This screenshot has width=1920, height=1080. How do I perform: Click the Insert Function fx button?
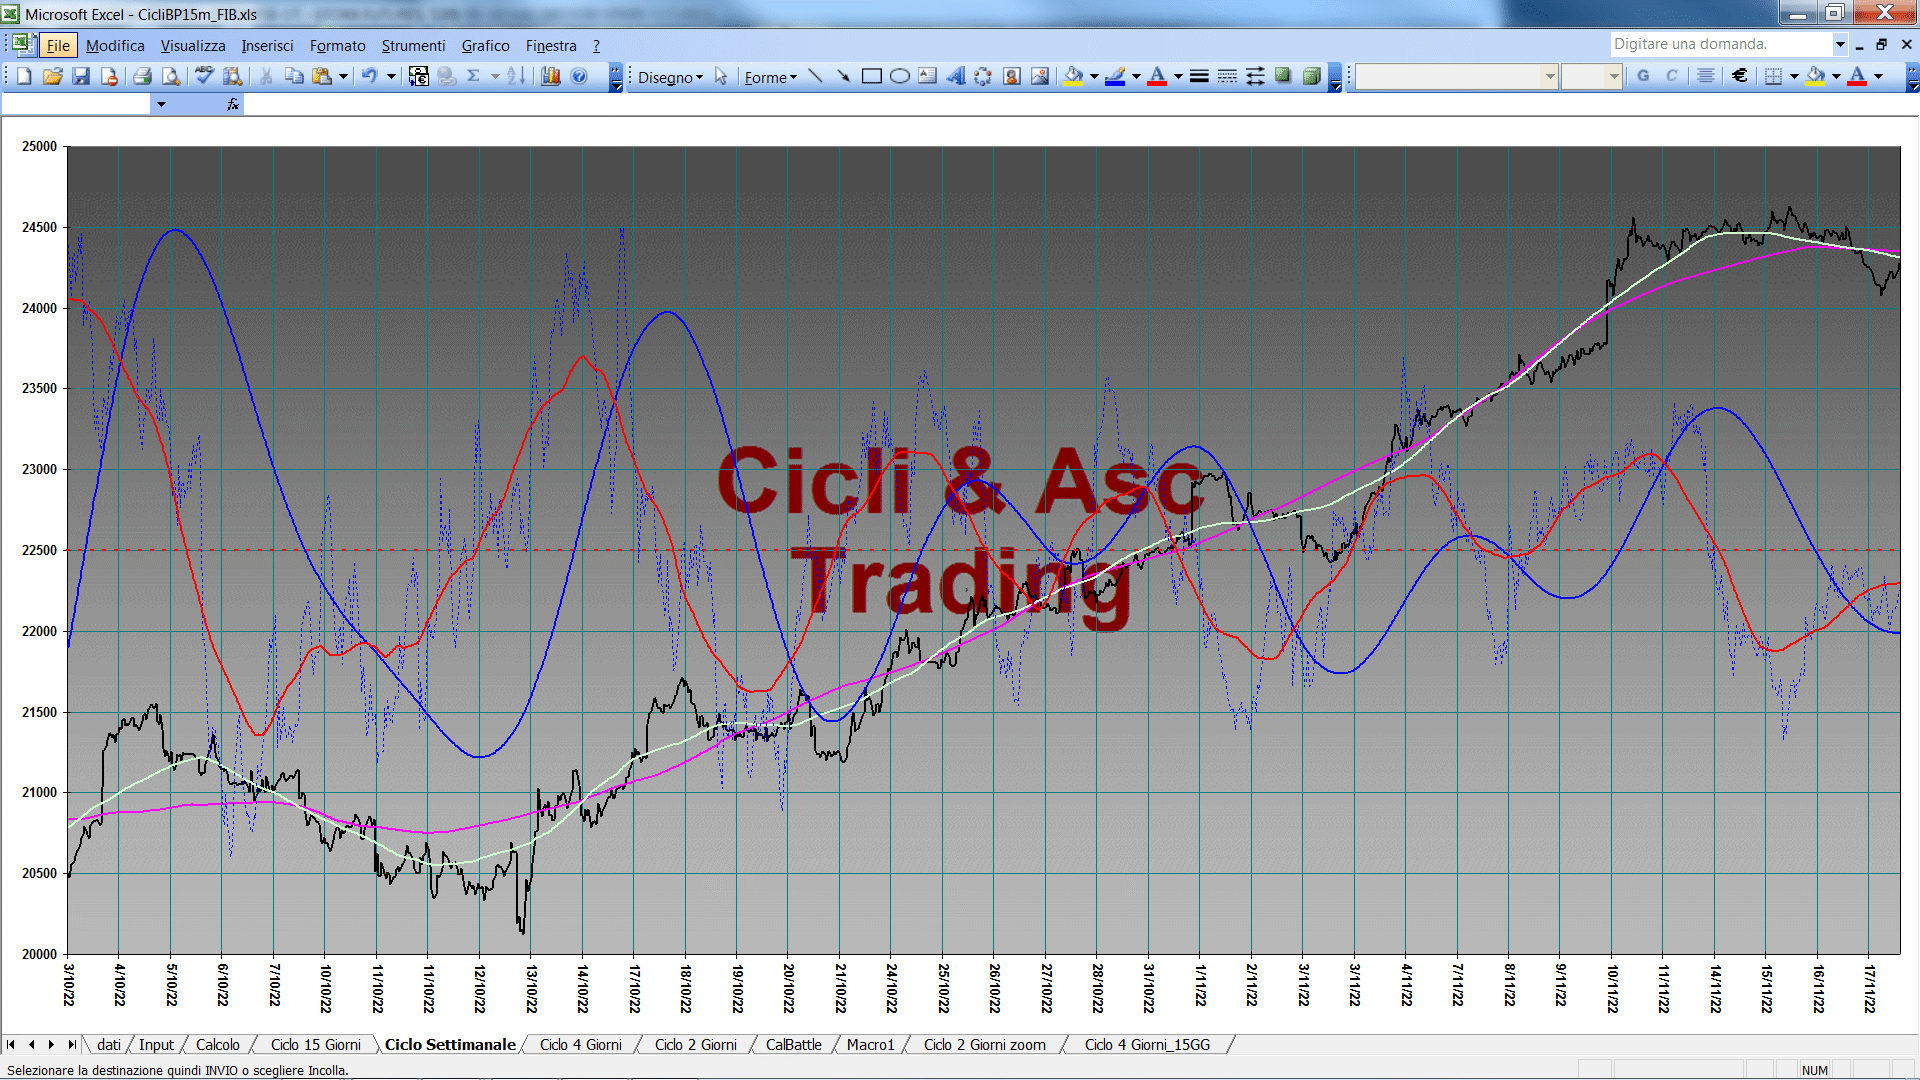tap(233, 104)
